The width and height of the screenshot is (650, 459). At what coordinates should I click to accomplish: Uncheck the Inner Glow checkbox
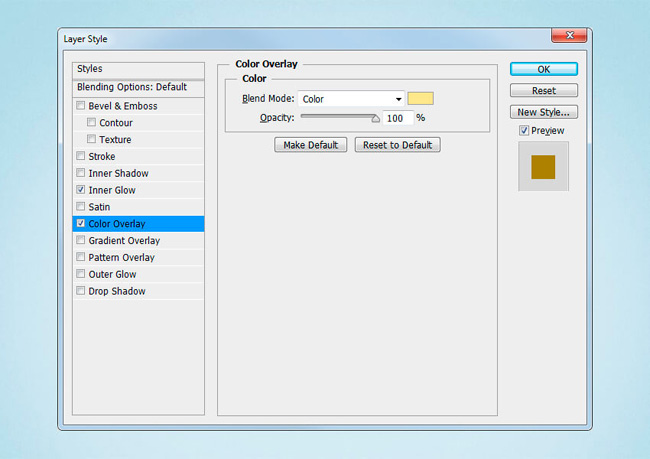pyautogui.click(x=81, y=189)
